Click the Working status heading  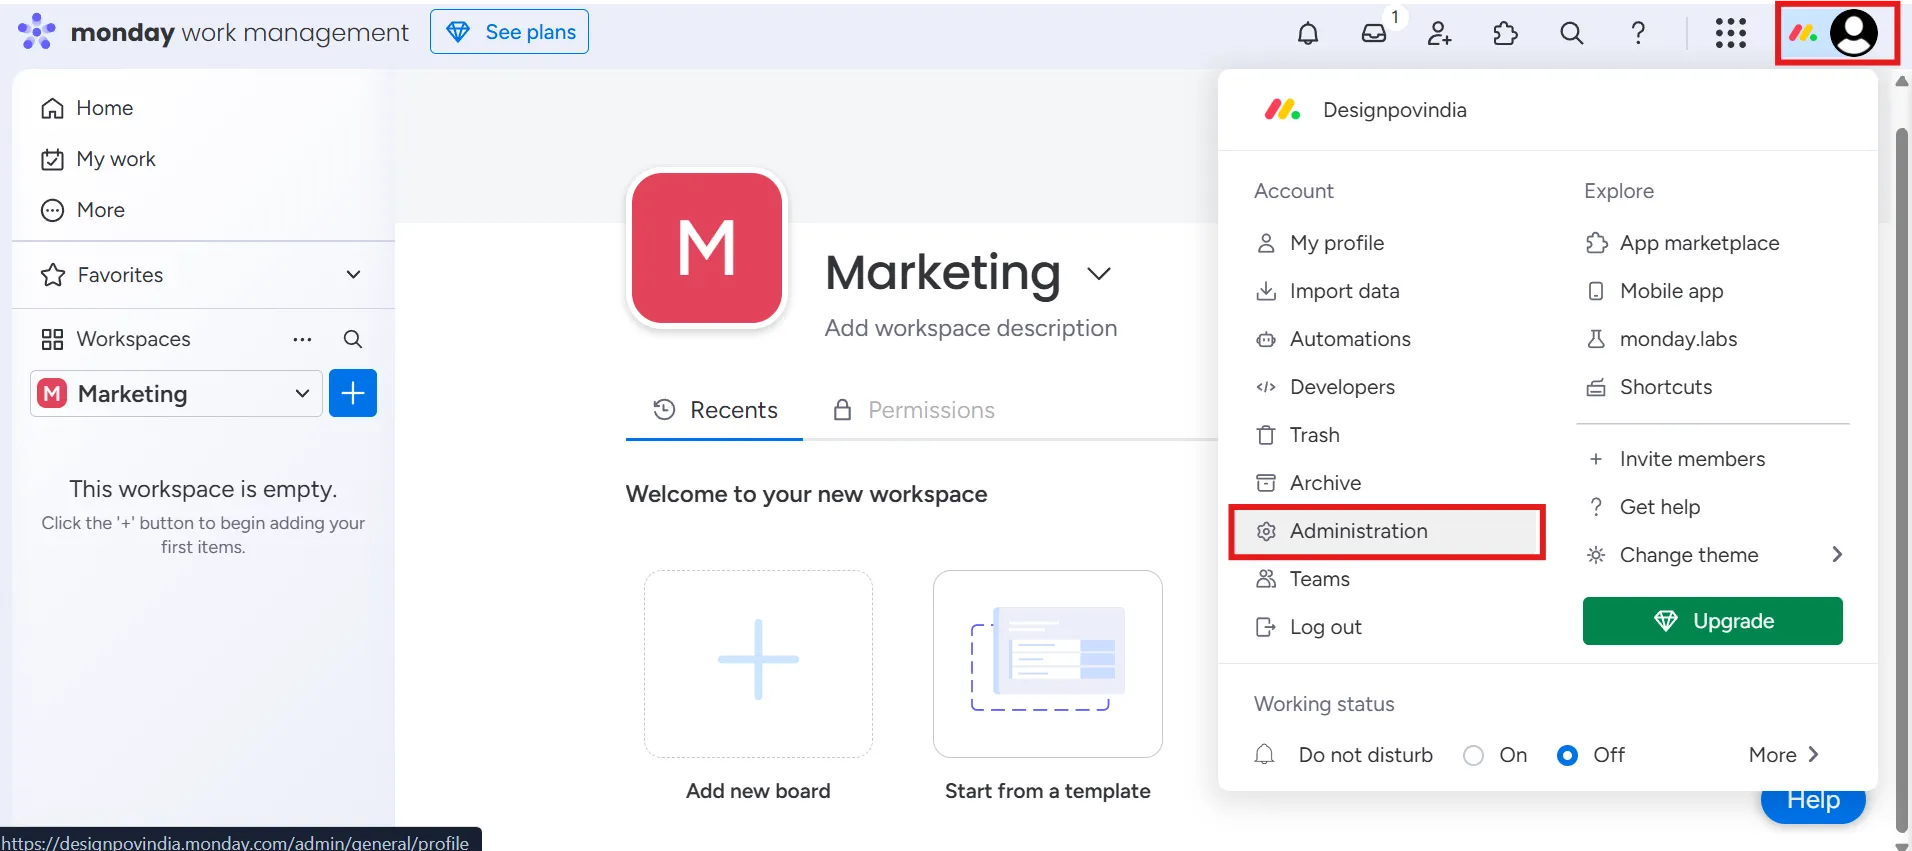pos(1324,704)
